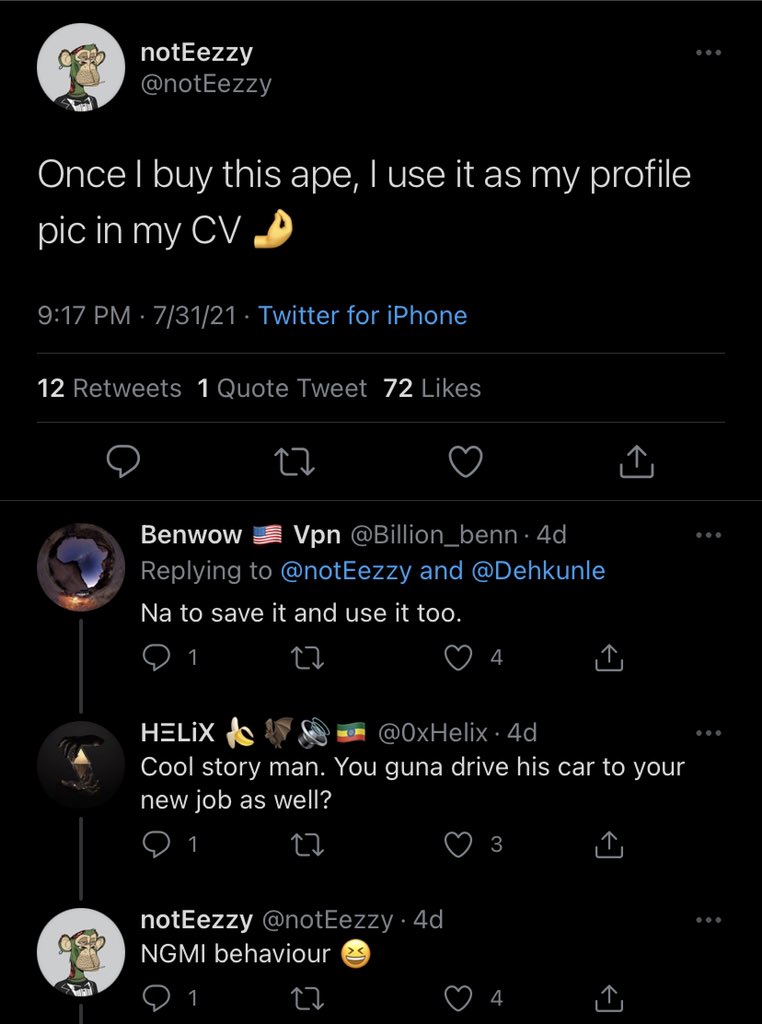This screenshot has width=762, height=1024.
Task: Open more options on HELiX's reply
Action: click(x=708, y=733)
